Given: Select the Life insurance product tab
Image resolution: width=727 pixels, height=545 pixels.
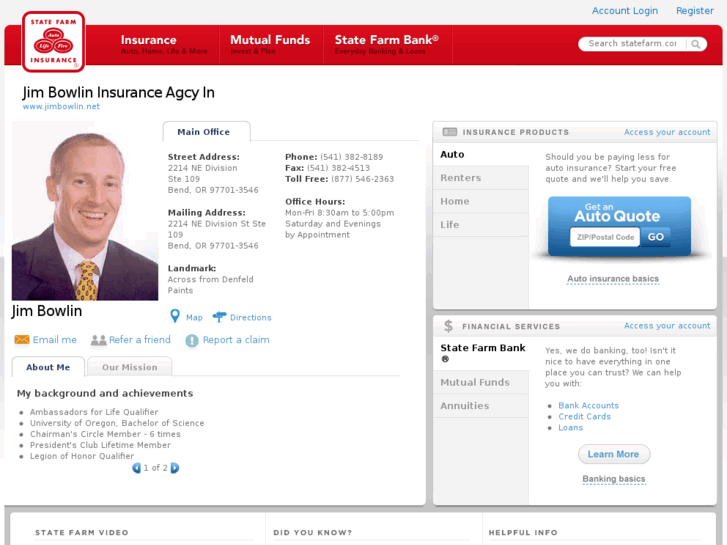Looking at the screenshot, I should [481, 224].
